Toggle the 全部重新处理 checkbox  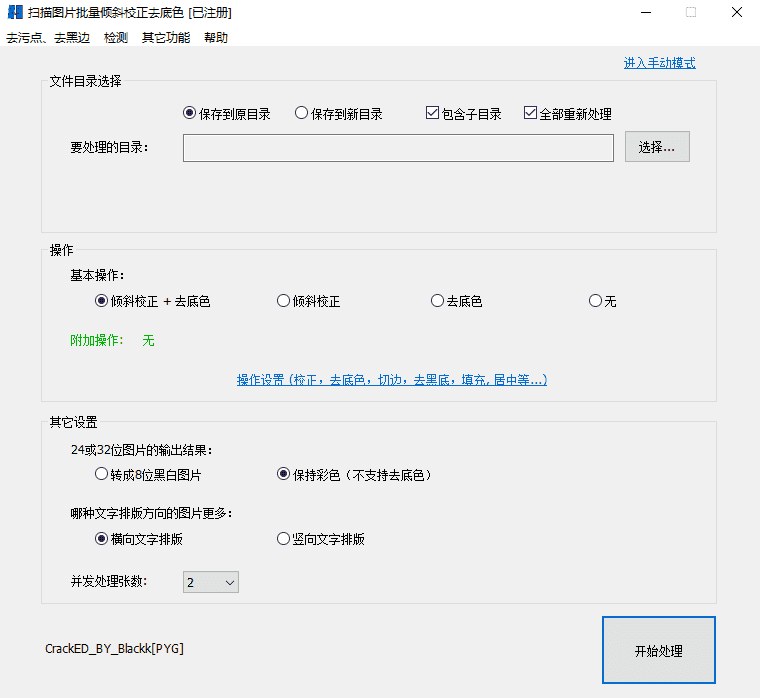click(x=530, y=114)
